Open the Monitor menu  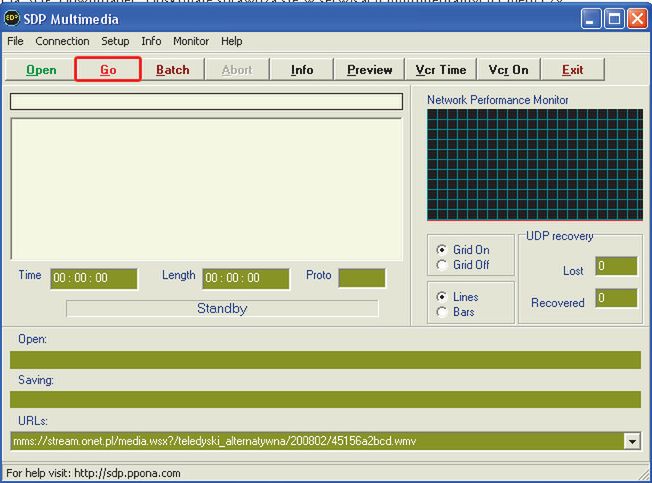[191, 41]
